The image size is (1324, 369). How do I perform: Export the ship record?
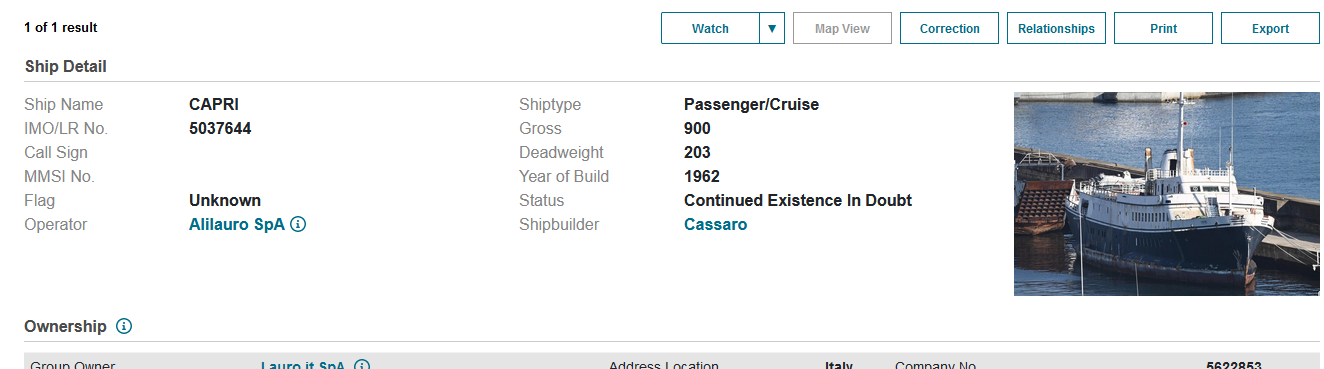pyautogui.click(x=1270, y=28)
